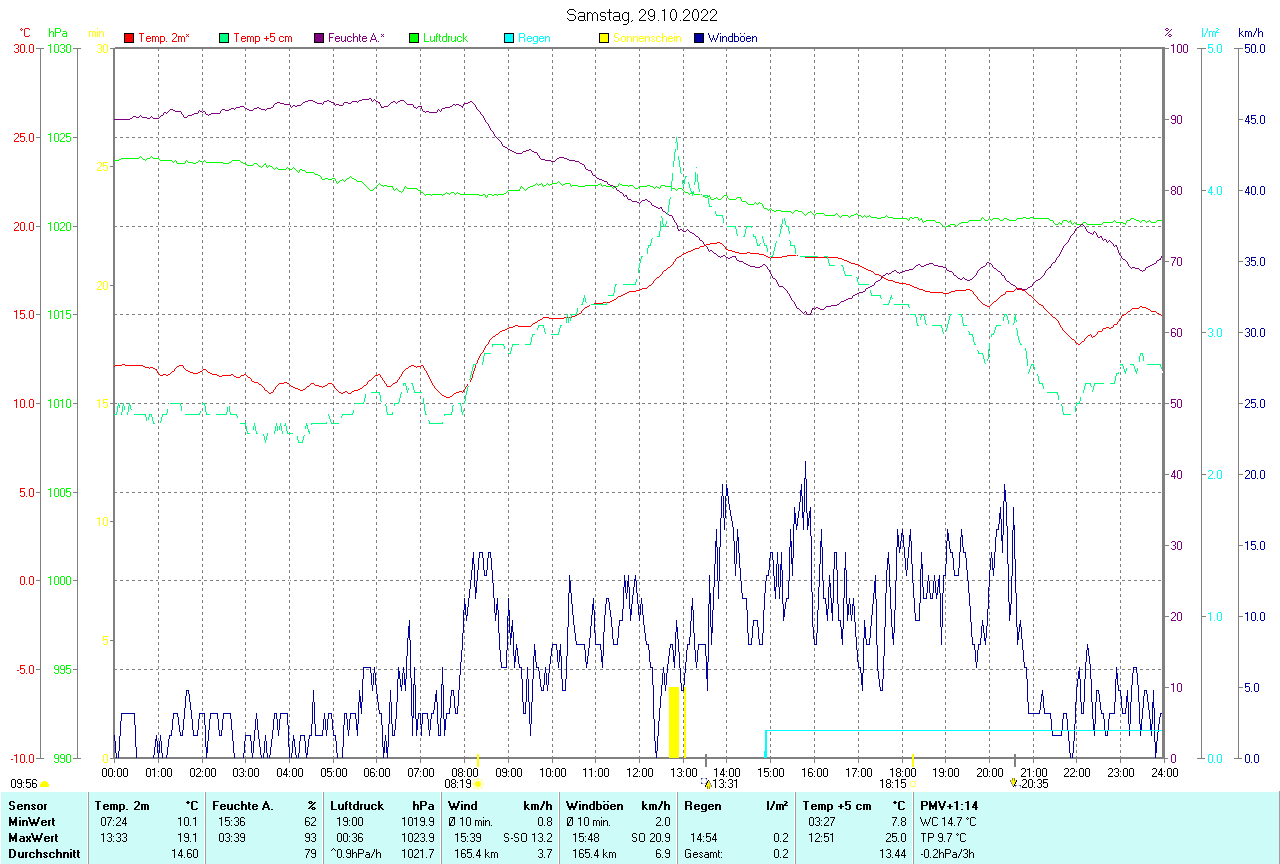Click the yellow Sonnenschein legend swatch
1280x864 pixels.
click(604, 38)
